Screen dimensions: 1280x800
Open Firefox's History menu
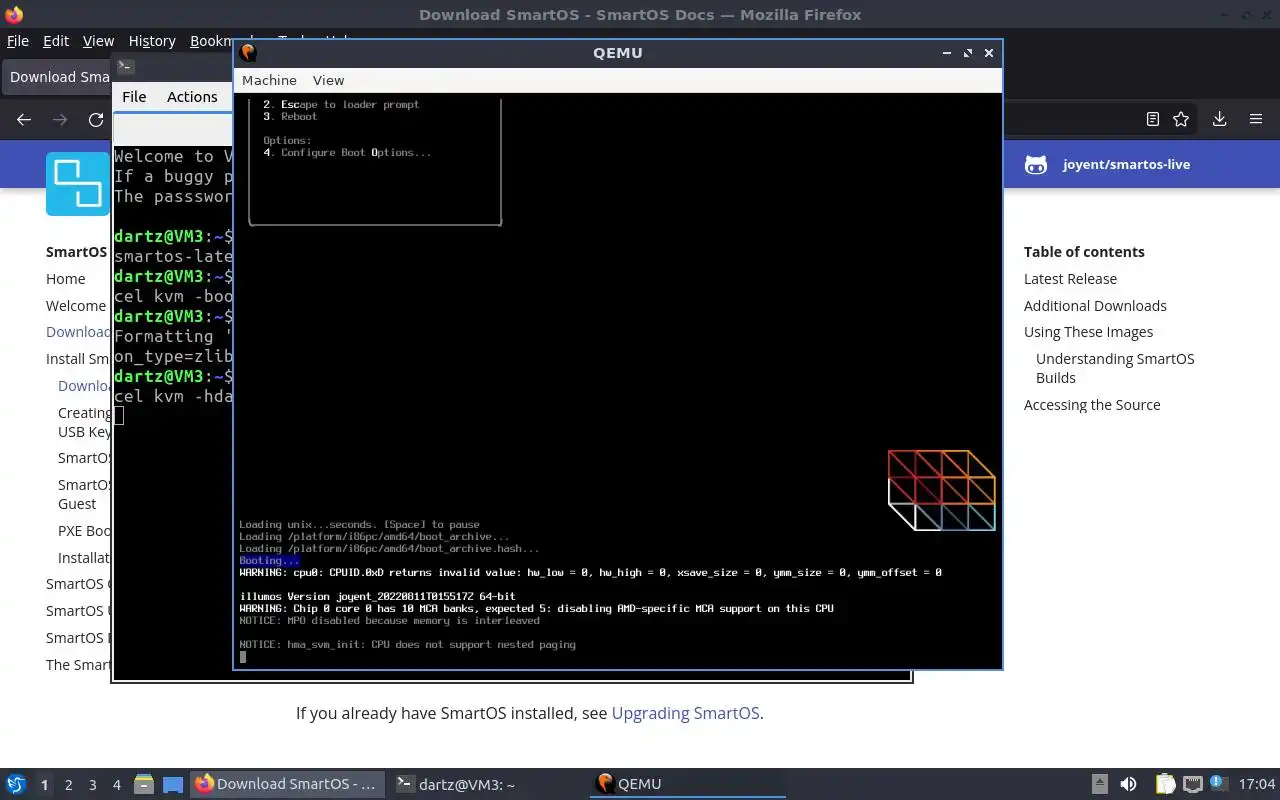[152, 41]
